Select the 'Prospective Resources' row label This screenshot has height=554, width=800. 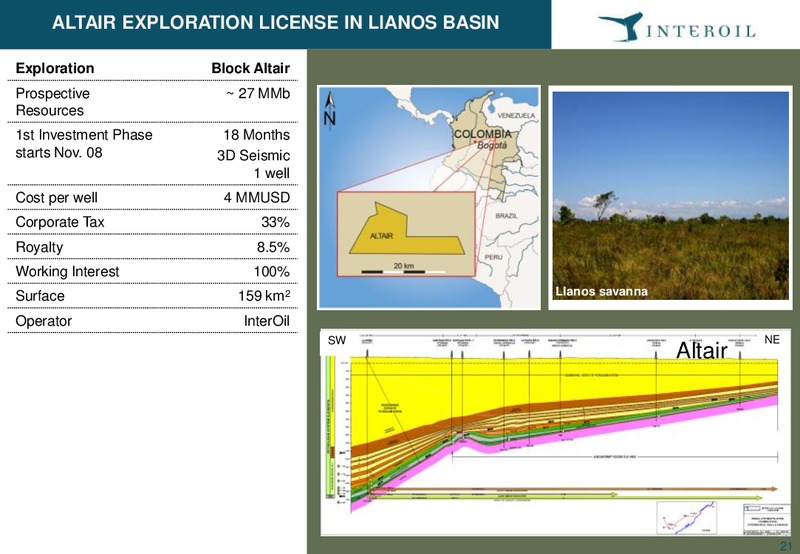tap(53, 102)
